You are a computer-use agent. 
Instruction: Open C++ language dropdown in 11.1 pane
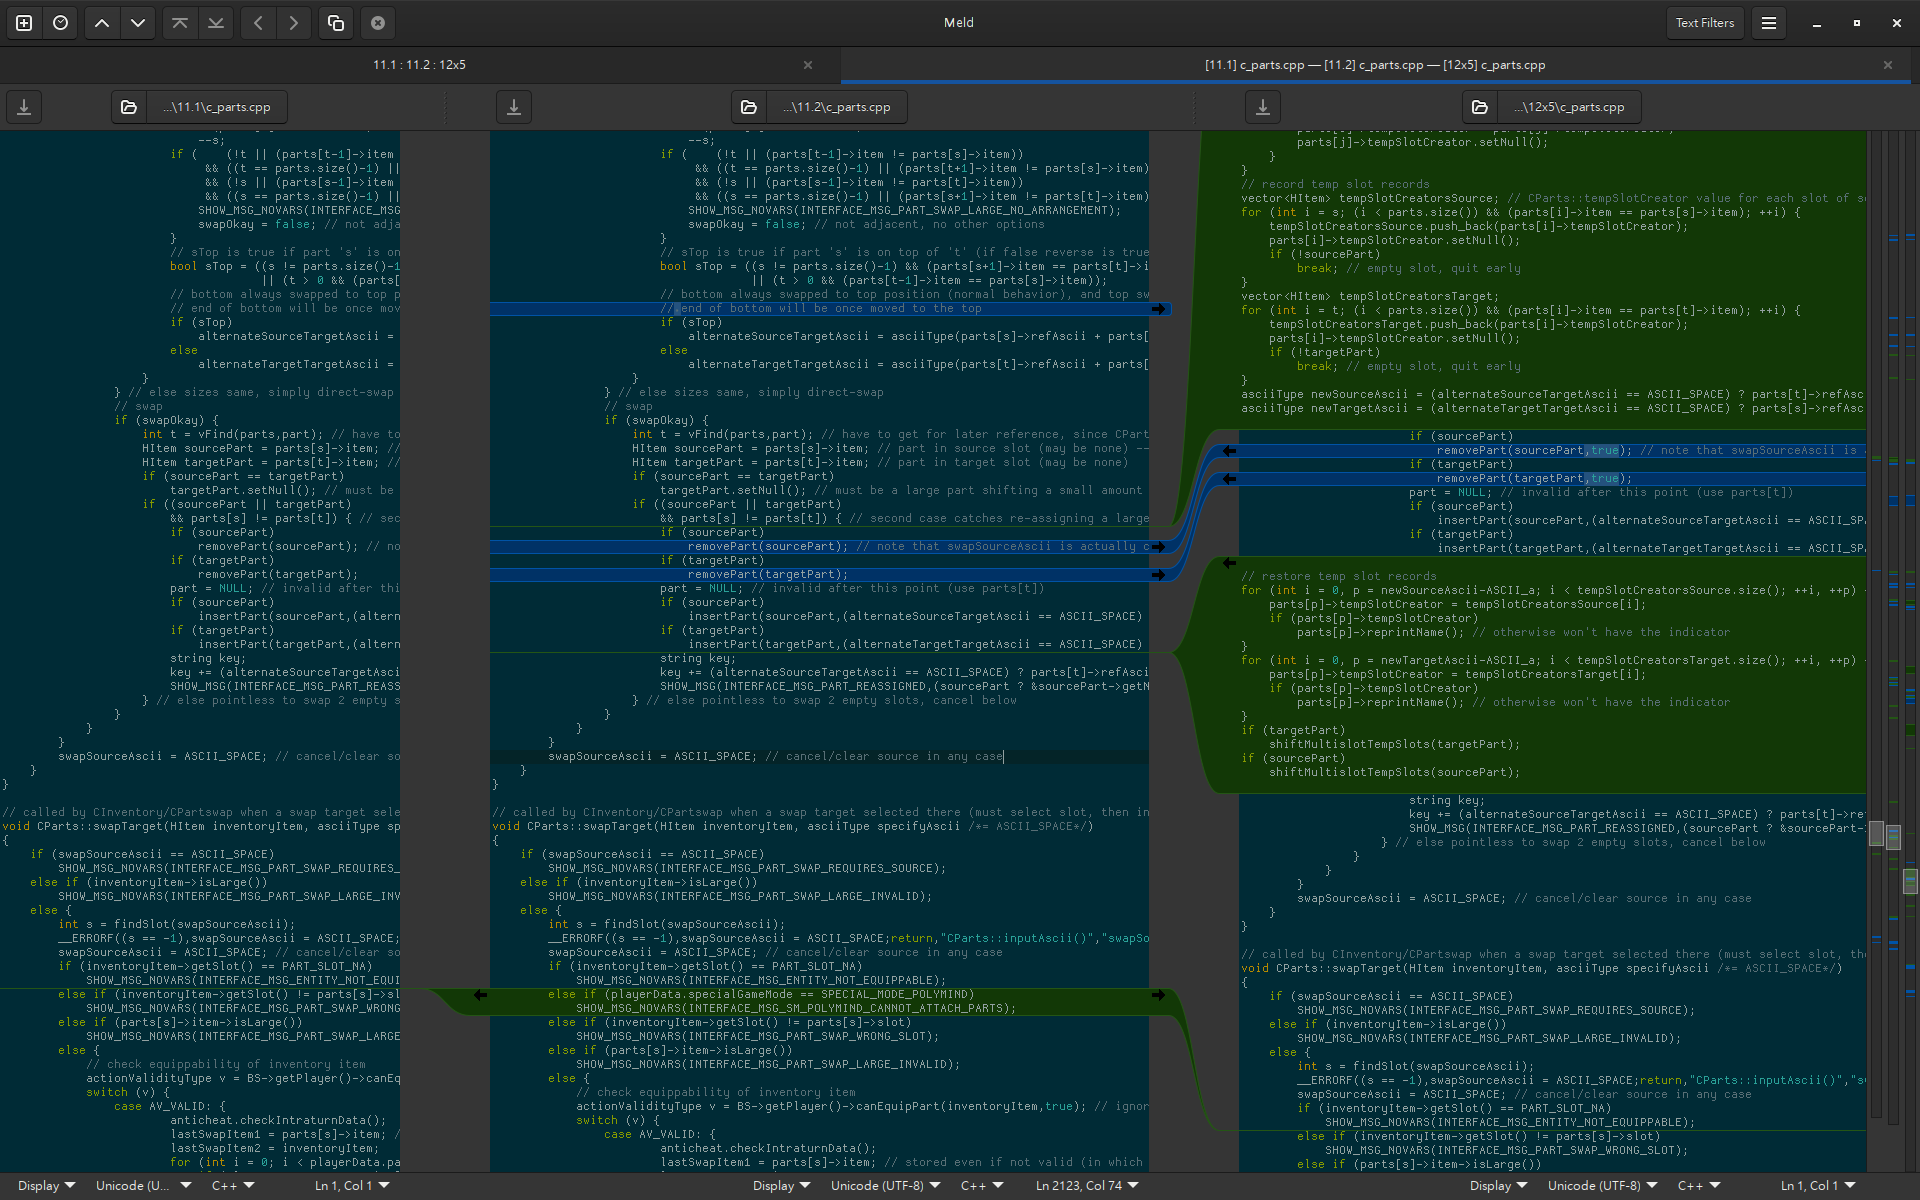click(233, 1186)
